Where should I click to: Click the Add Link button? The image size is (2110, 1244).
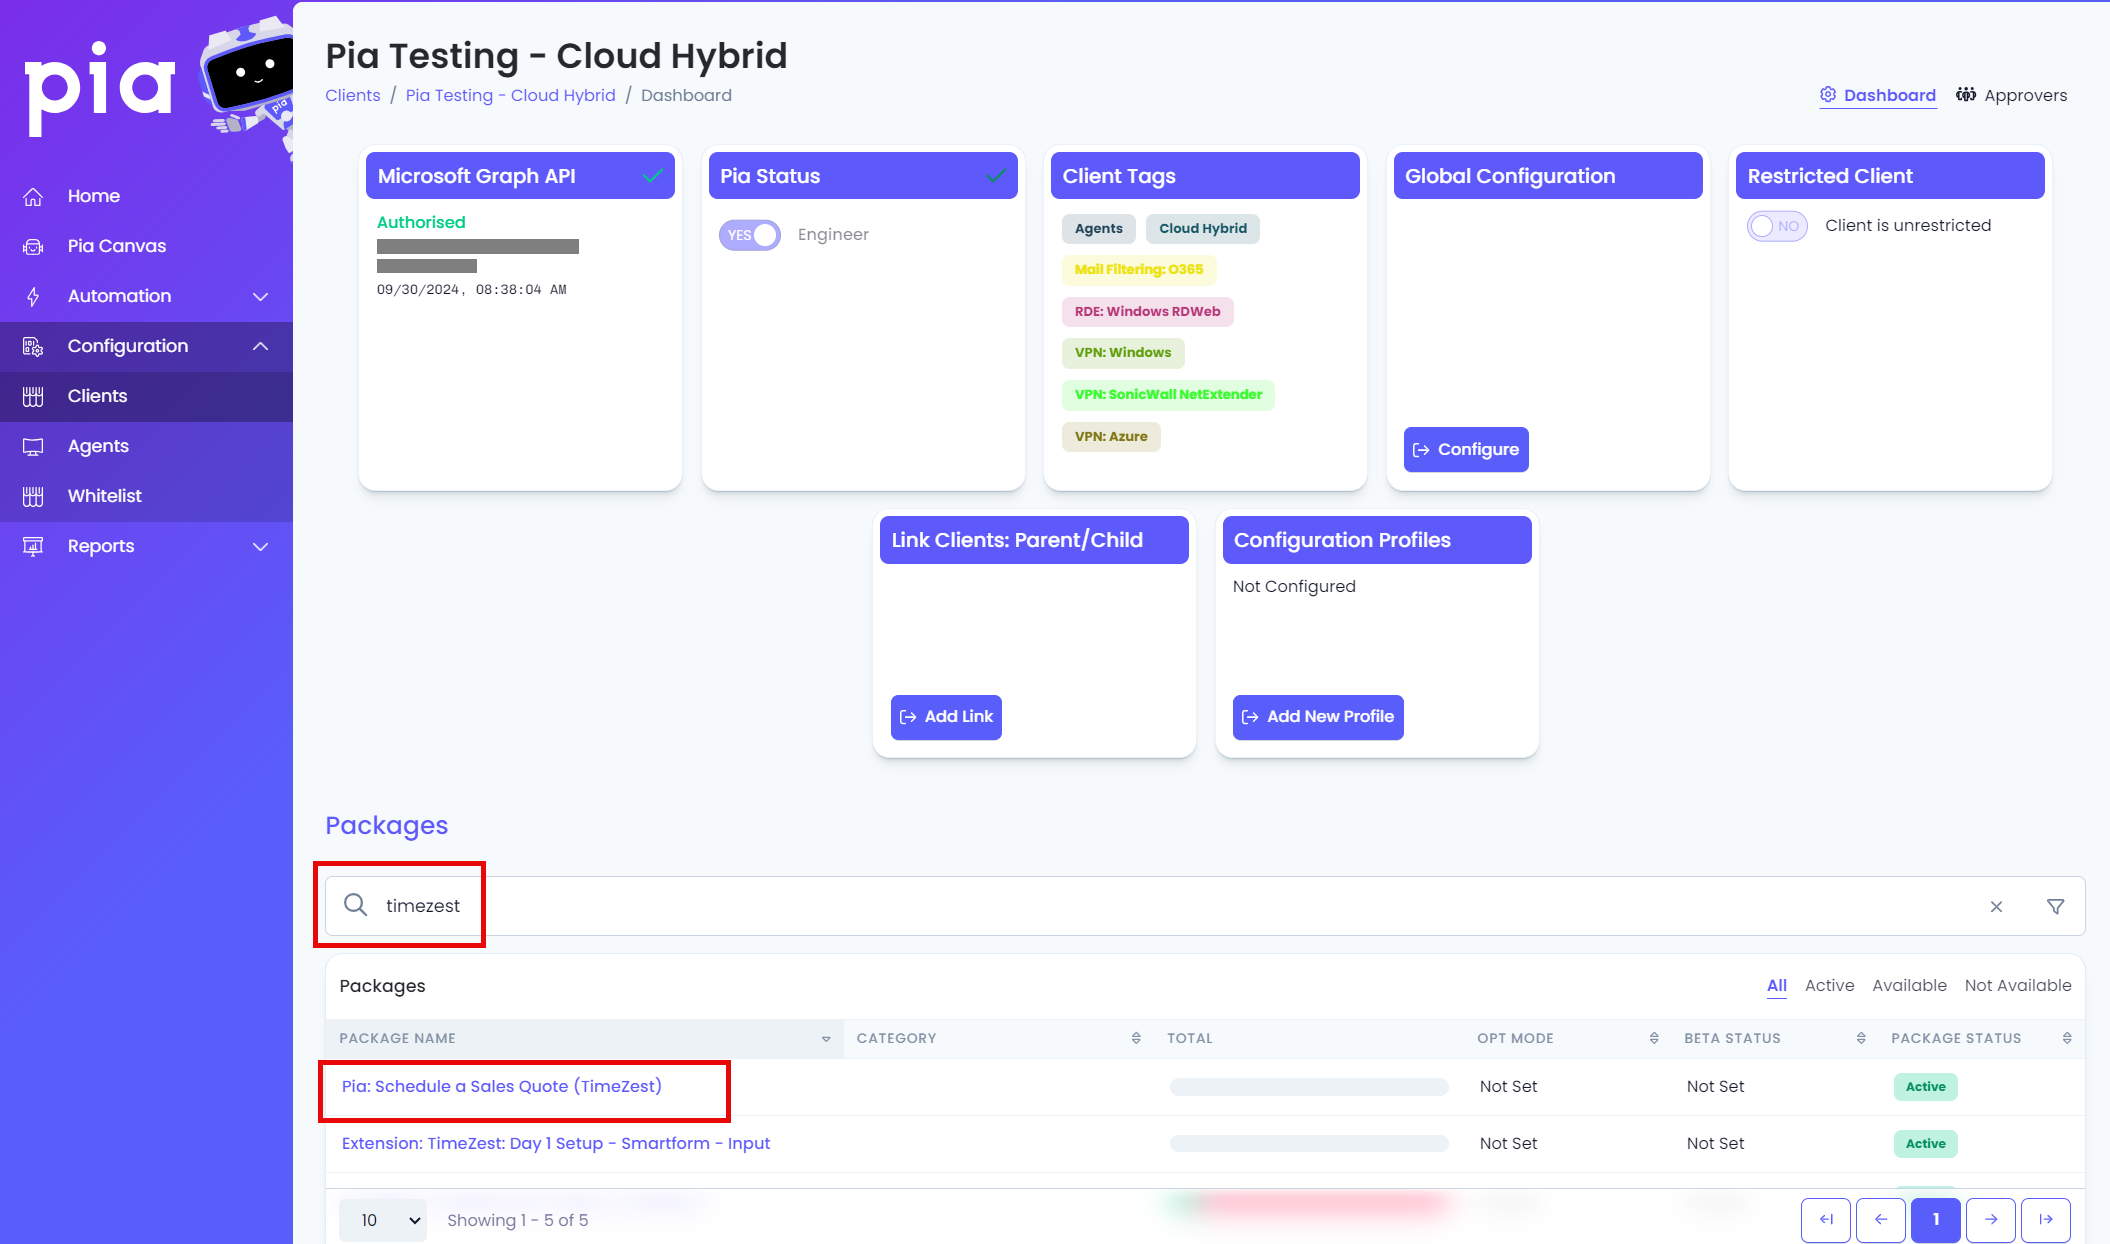pyautogui.click(x=946, y=717)
